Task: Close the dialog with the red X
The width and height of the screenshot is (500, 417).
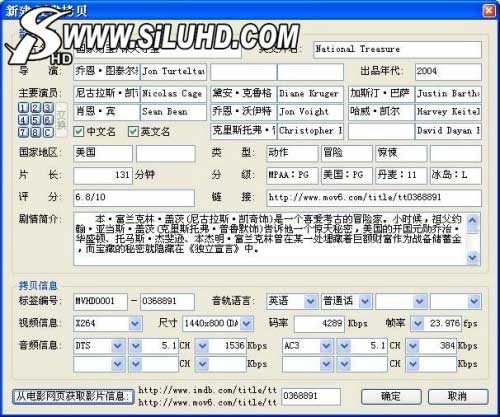Action: coord(489,10)
